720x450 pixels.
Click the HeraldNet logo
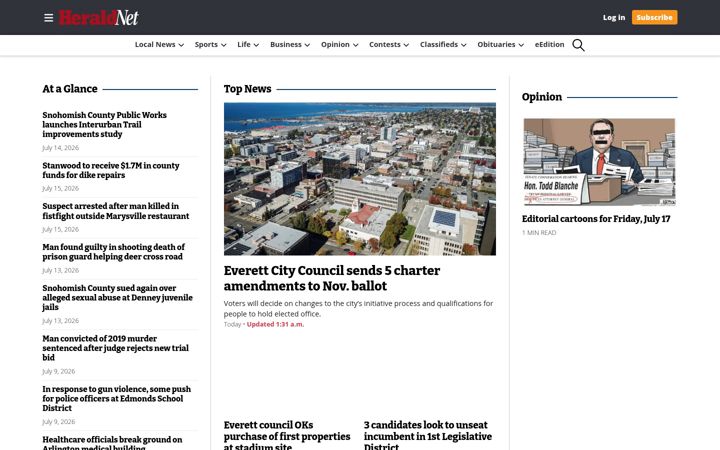click(x=99, y=18)
